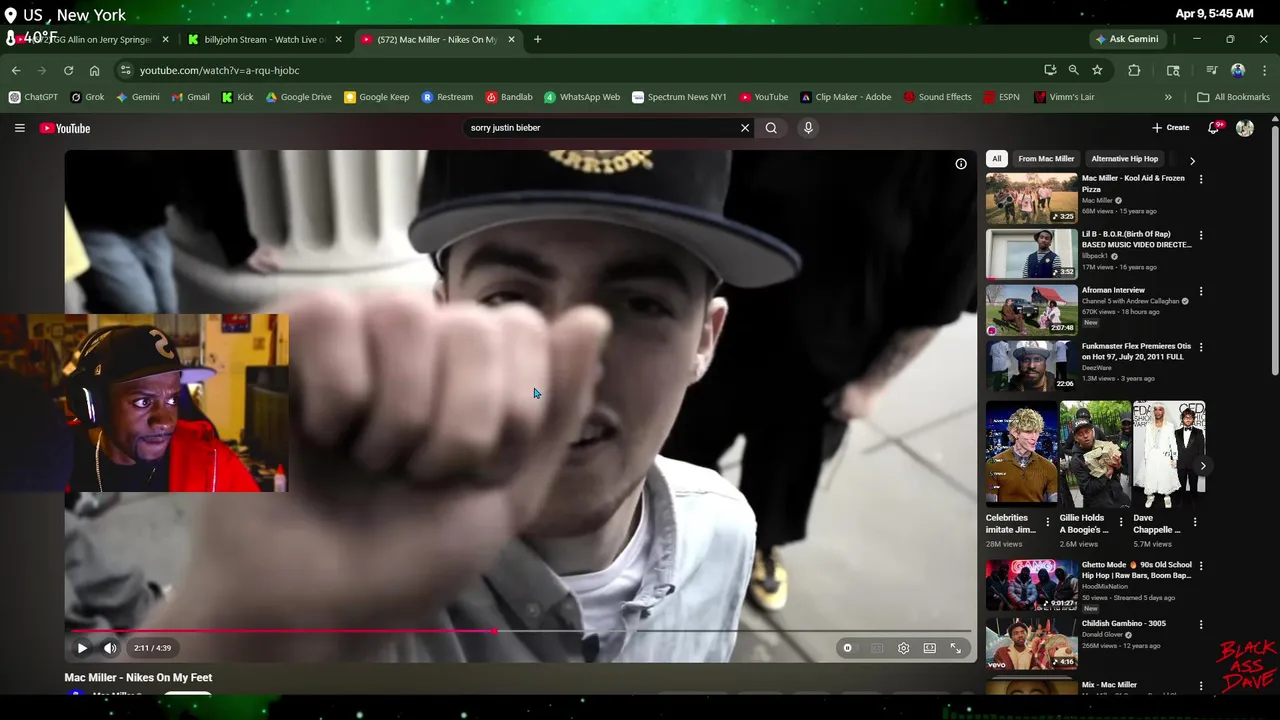Screen dimensions: 1280x720
Task: Open Kick bookmark
Action: (238, 97)
